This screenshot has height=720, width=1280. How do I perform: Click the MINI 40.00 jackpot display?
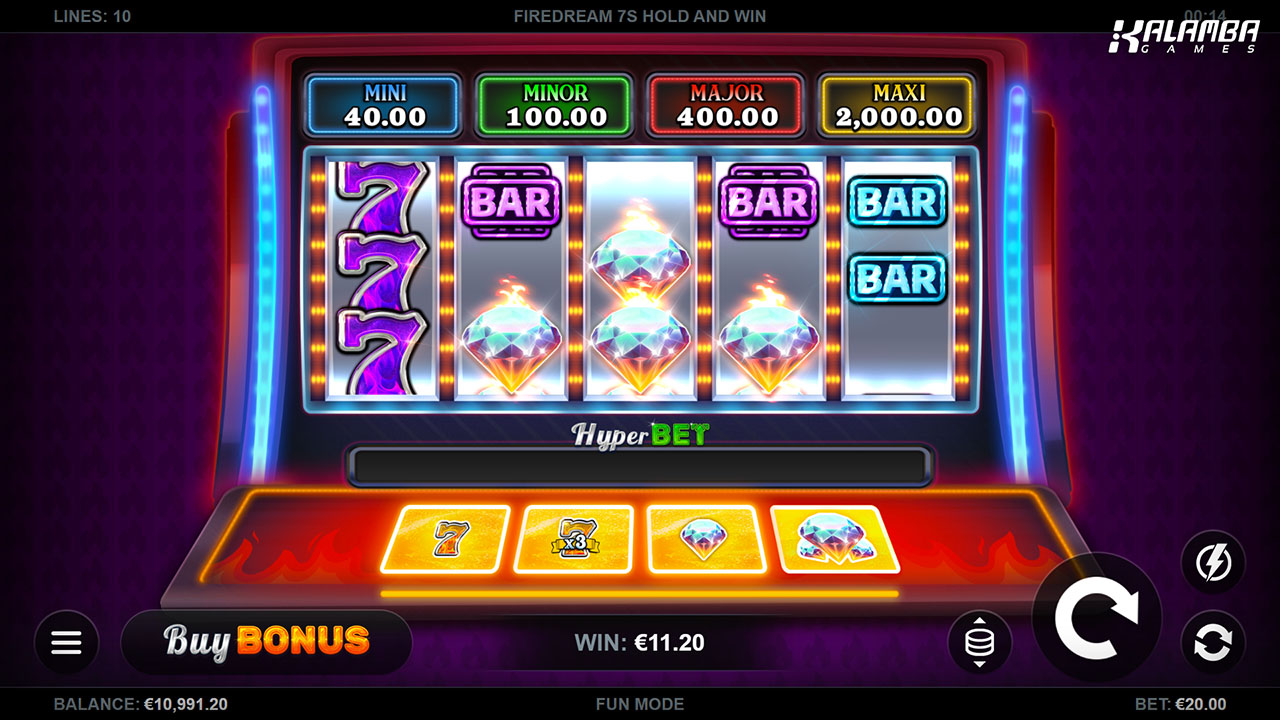[x=385, y=106]
